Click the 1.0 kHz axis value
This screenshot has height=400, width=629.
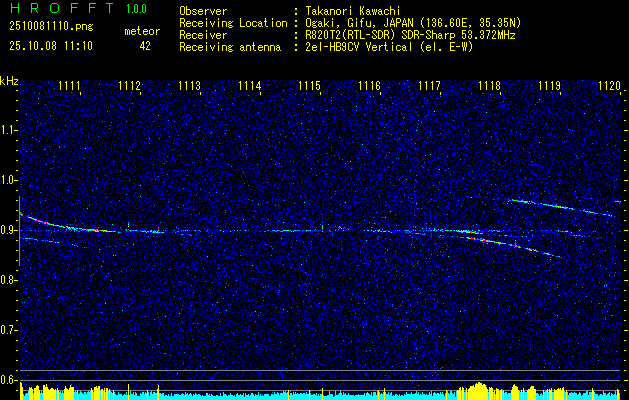coord(9,180)
